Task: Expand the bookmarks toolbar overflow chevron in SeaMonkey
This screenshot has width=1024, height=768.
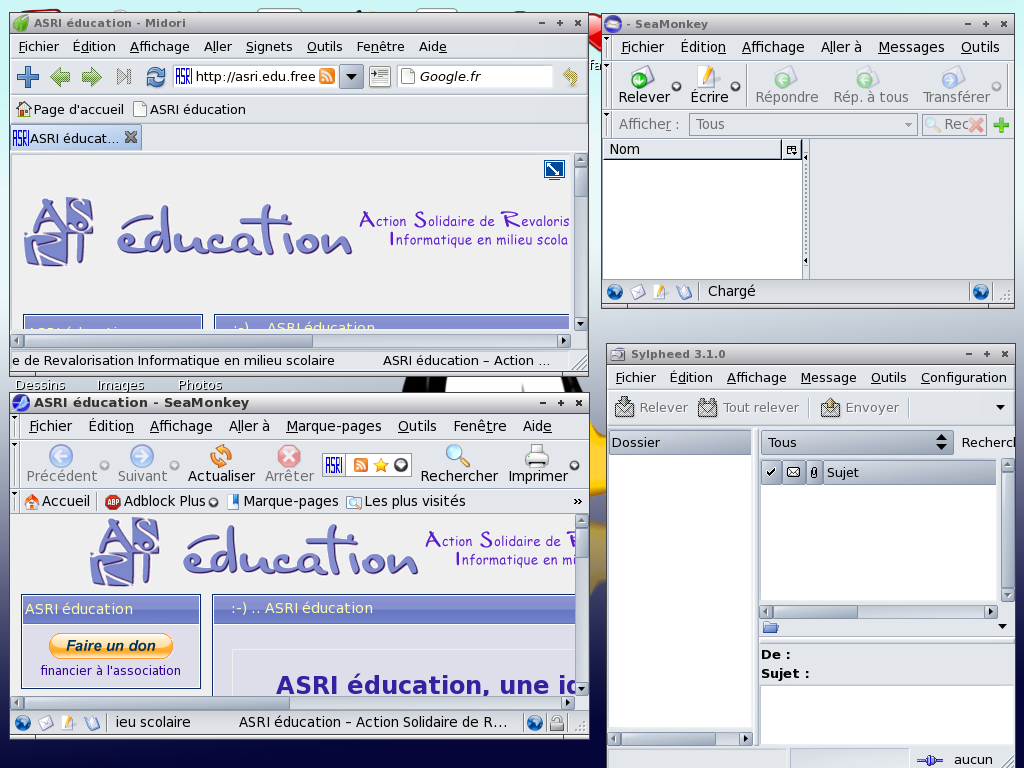Action: [x=577, y=502]
